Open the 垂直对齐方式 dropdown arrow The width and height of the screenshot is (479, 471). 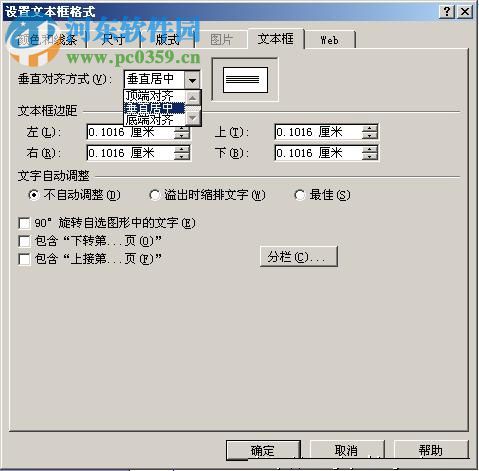[192, 80]
